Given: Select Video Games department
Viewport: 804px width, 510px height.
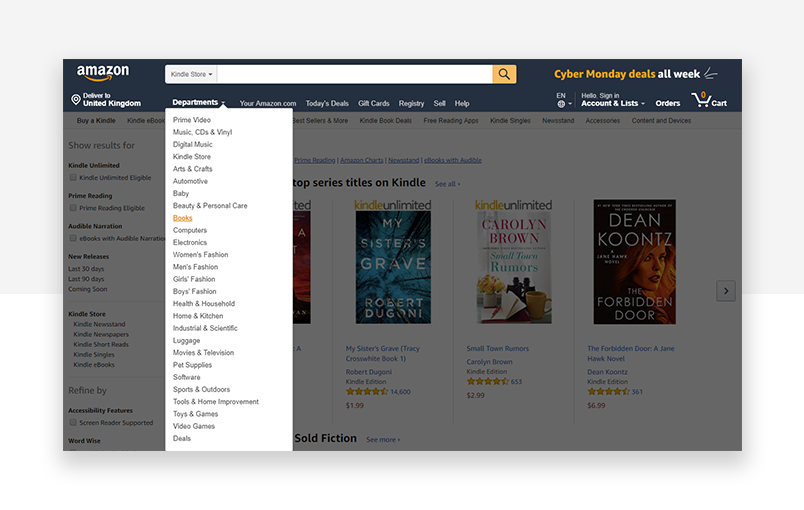Looking at the screenshot, I should [194, 426].
